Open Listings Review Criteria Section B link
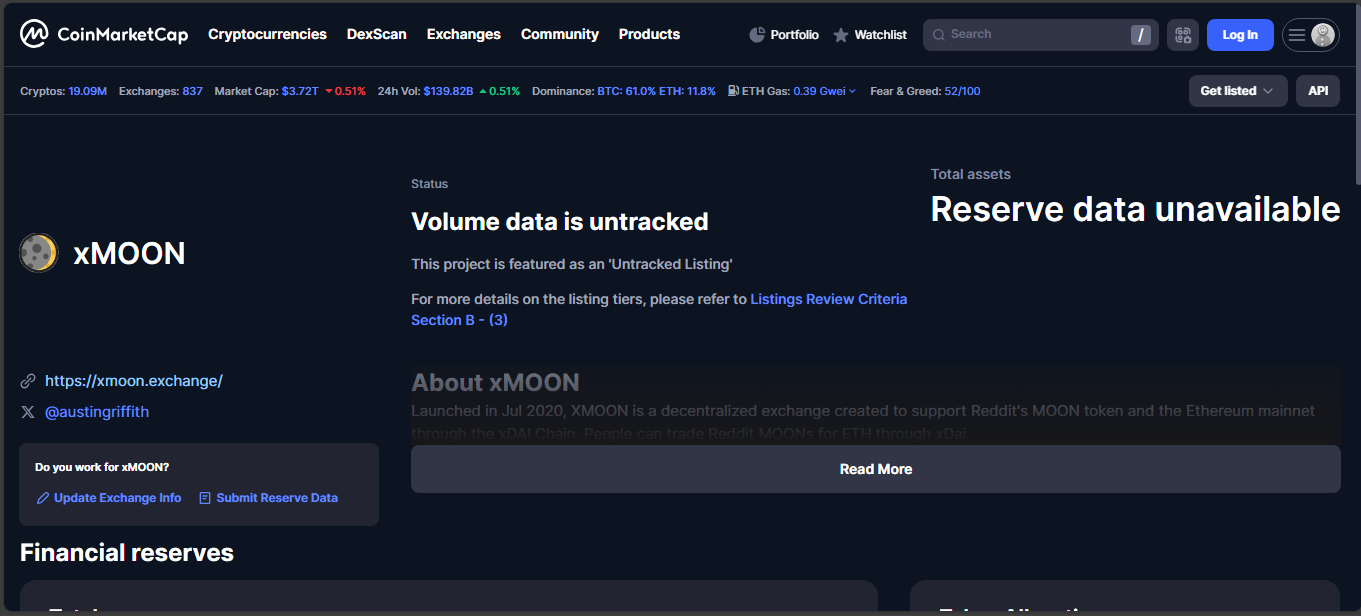Viewport: 1361px width, 616px height. point(659,309)
